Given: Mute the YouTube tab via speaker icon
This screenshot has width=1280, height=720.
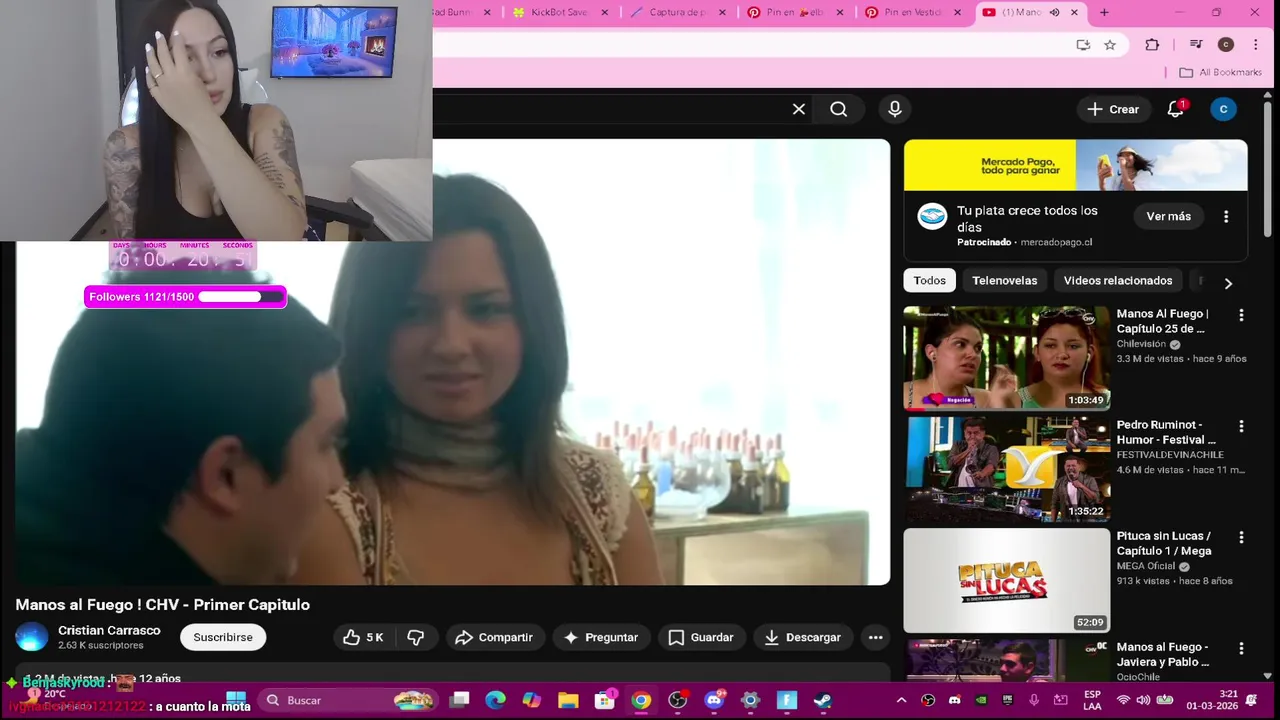Looking at the screenshot, I should [1054, 13].
